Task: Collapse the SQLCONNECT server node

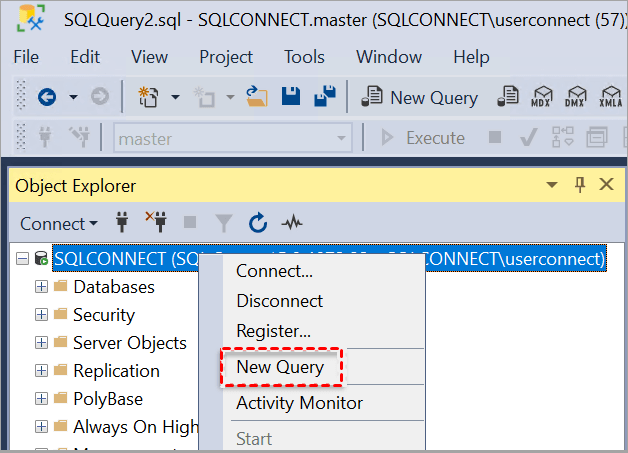Action: [23, 259]
